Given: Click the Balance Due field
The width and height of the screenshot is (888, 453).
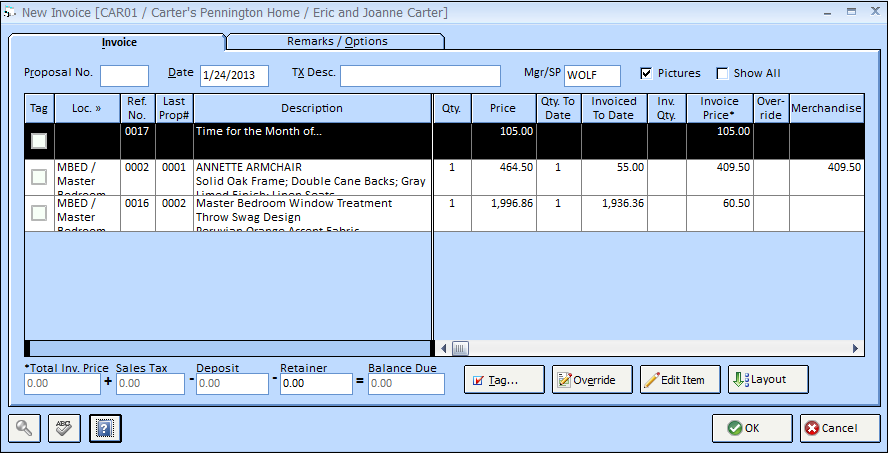Looking at the screenshot, I should pyautogui.click(x=407, y=384).
